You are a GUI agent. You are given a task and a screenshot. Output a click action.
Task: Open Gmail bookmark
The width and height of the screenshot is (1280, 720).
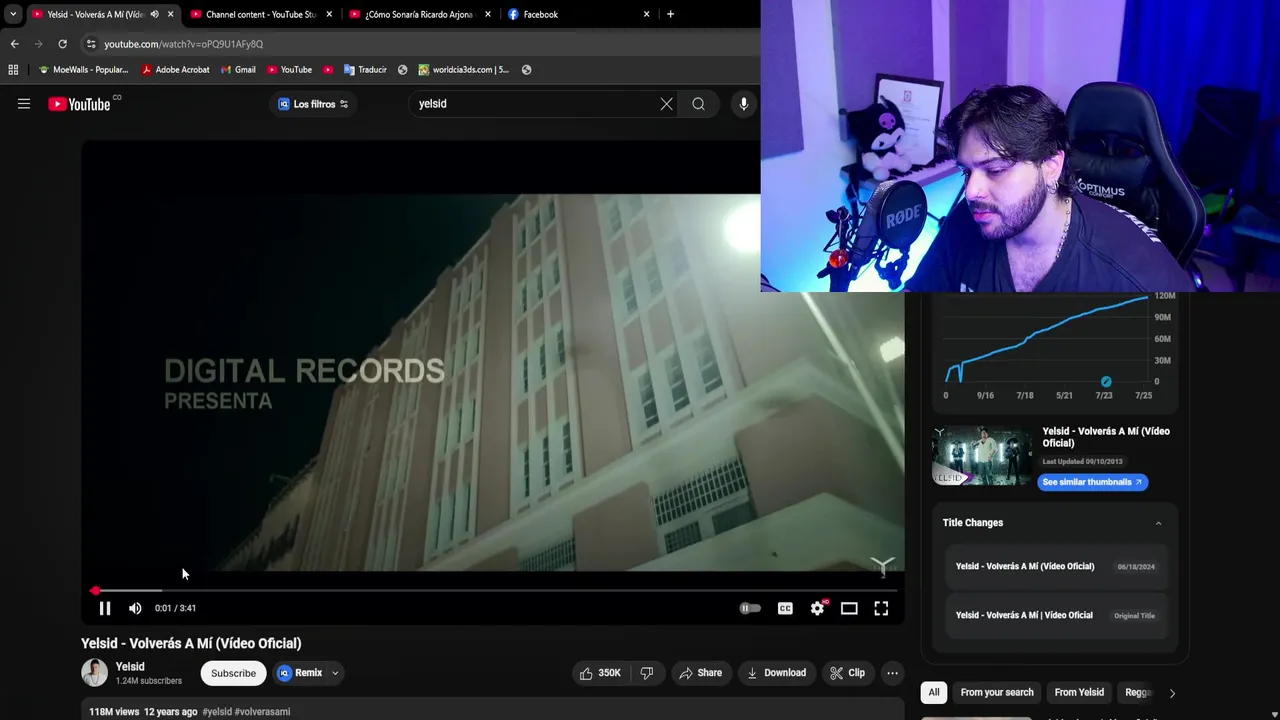point(238,70)
